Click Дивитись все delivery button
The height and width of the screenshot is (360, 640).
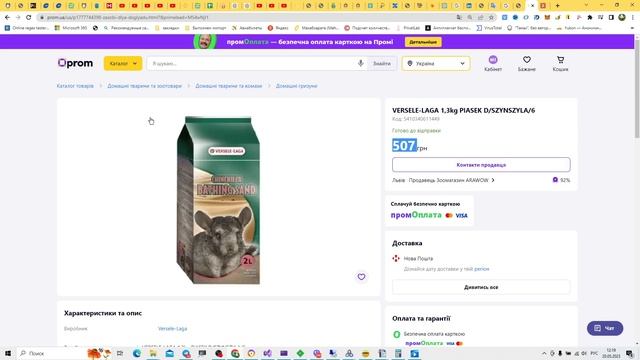coord(481,287)
